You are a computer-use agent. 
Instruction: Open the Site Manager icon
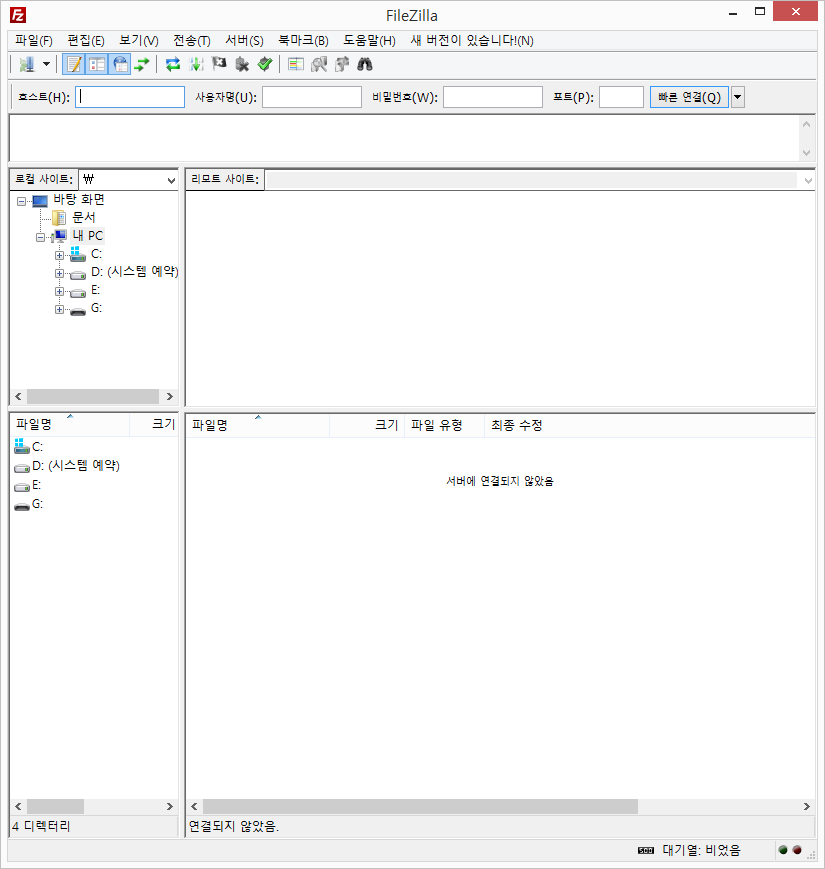(27, 65)
